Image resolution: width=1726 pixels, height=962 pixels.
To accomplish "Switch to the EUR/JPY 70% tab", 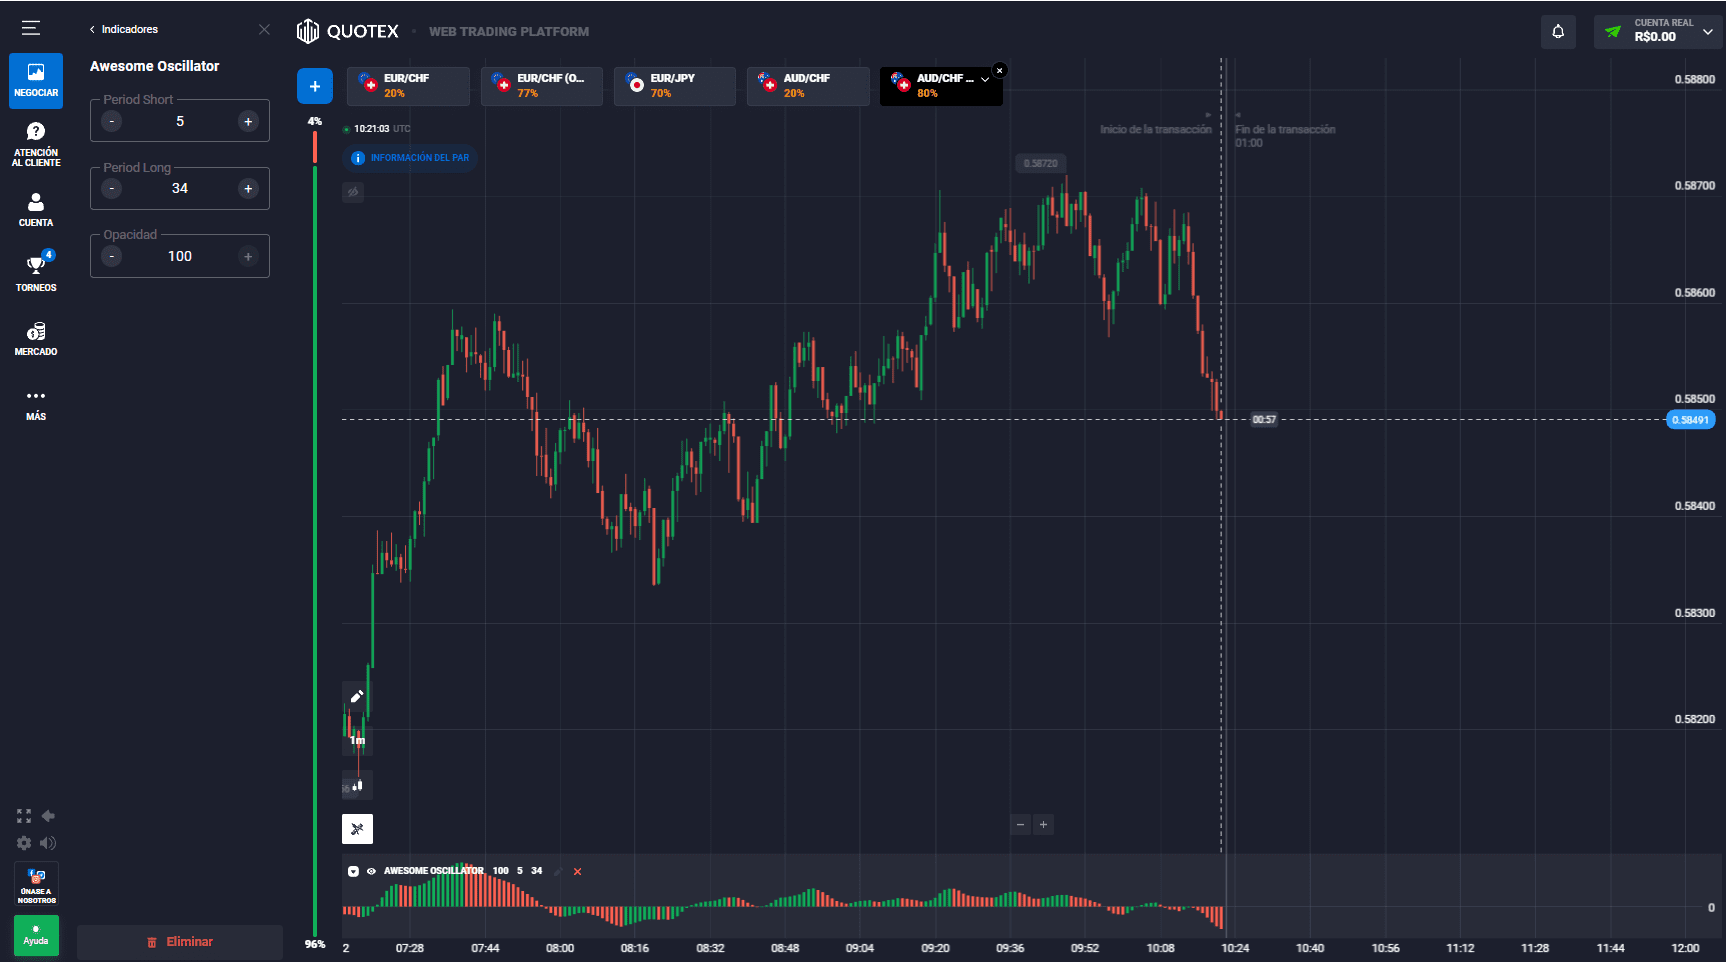I will point(675,86).
